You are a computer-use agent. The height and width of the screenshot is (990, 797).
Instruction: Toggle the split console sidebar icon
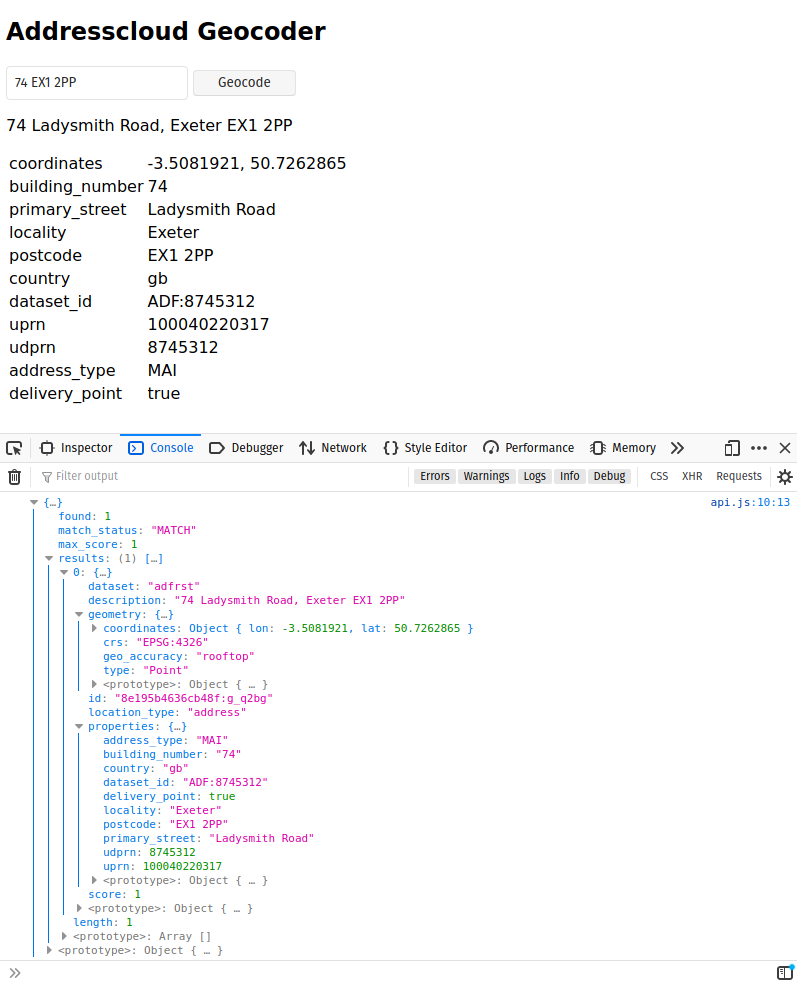[785, 973]
